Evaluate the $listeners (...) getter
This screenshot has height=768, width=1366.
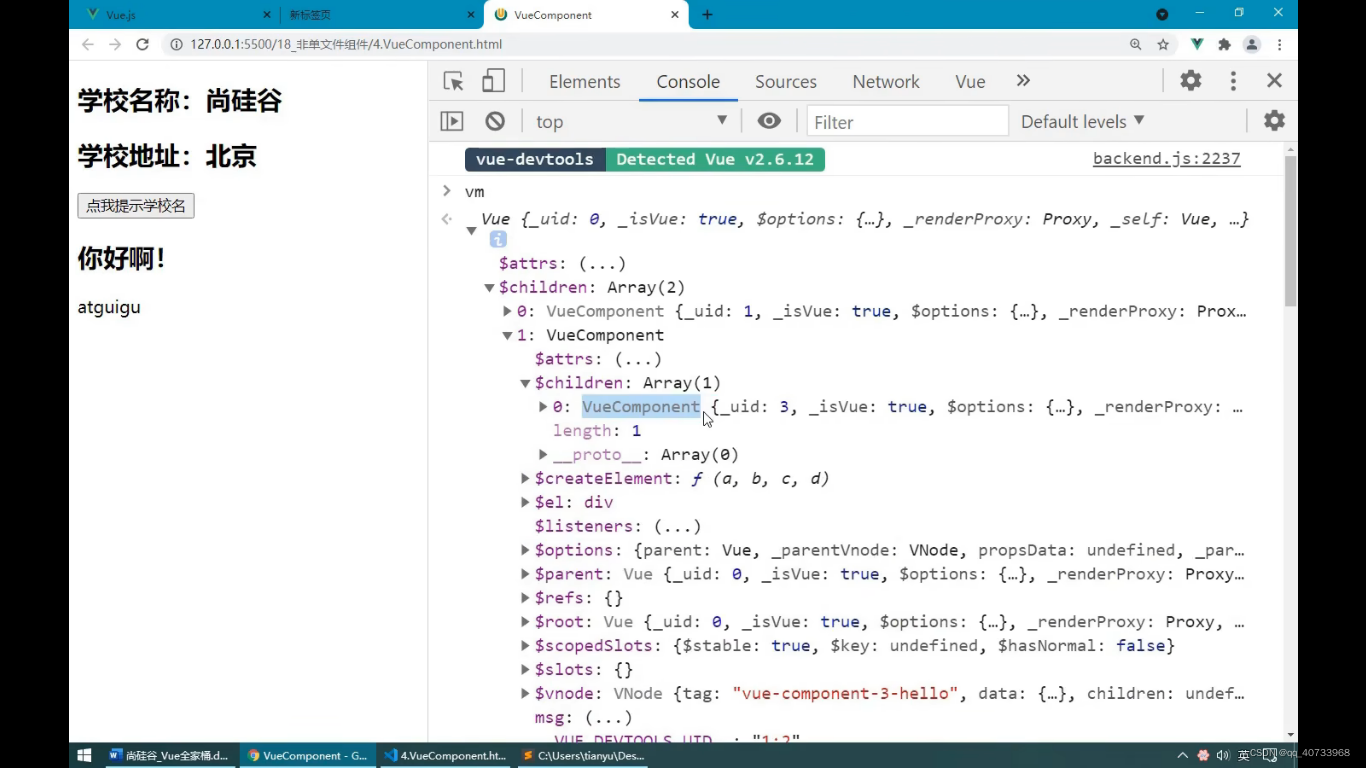(677, 527)
